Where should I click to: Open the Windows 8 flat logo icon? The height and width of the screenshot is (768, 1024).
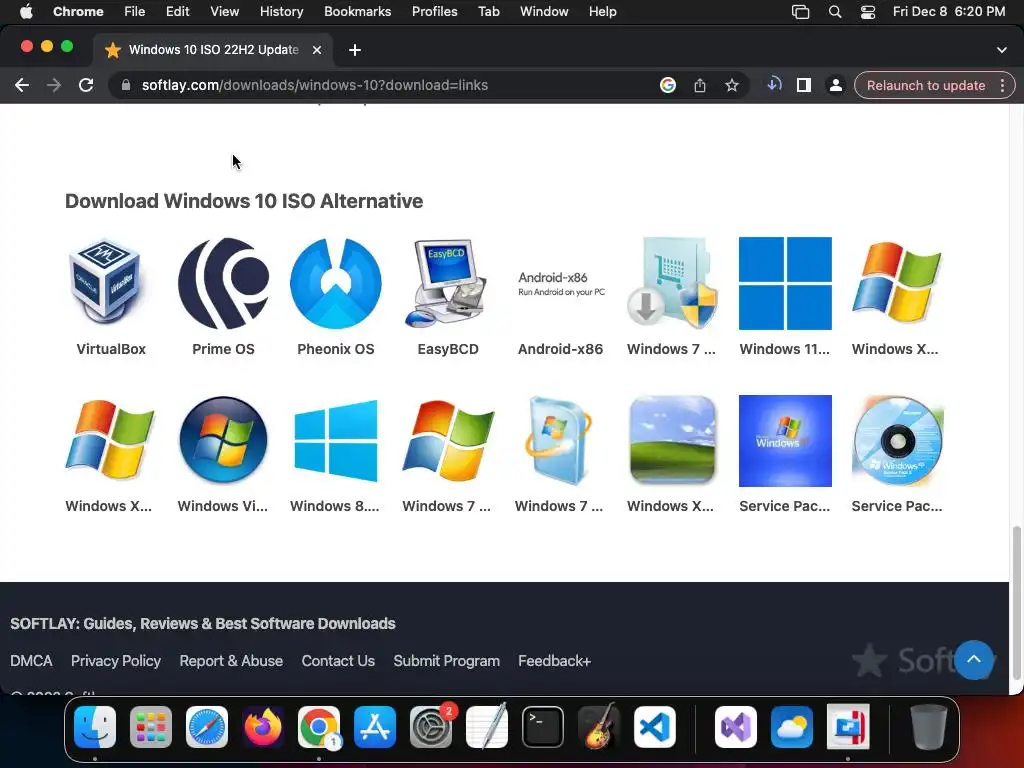click(336, 440)
